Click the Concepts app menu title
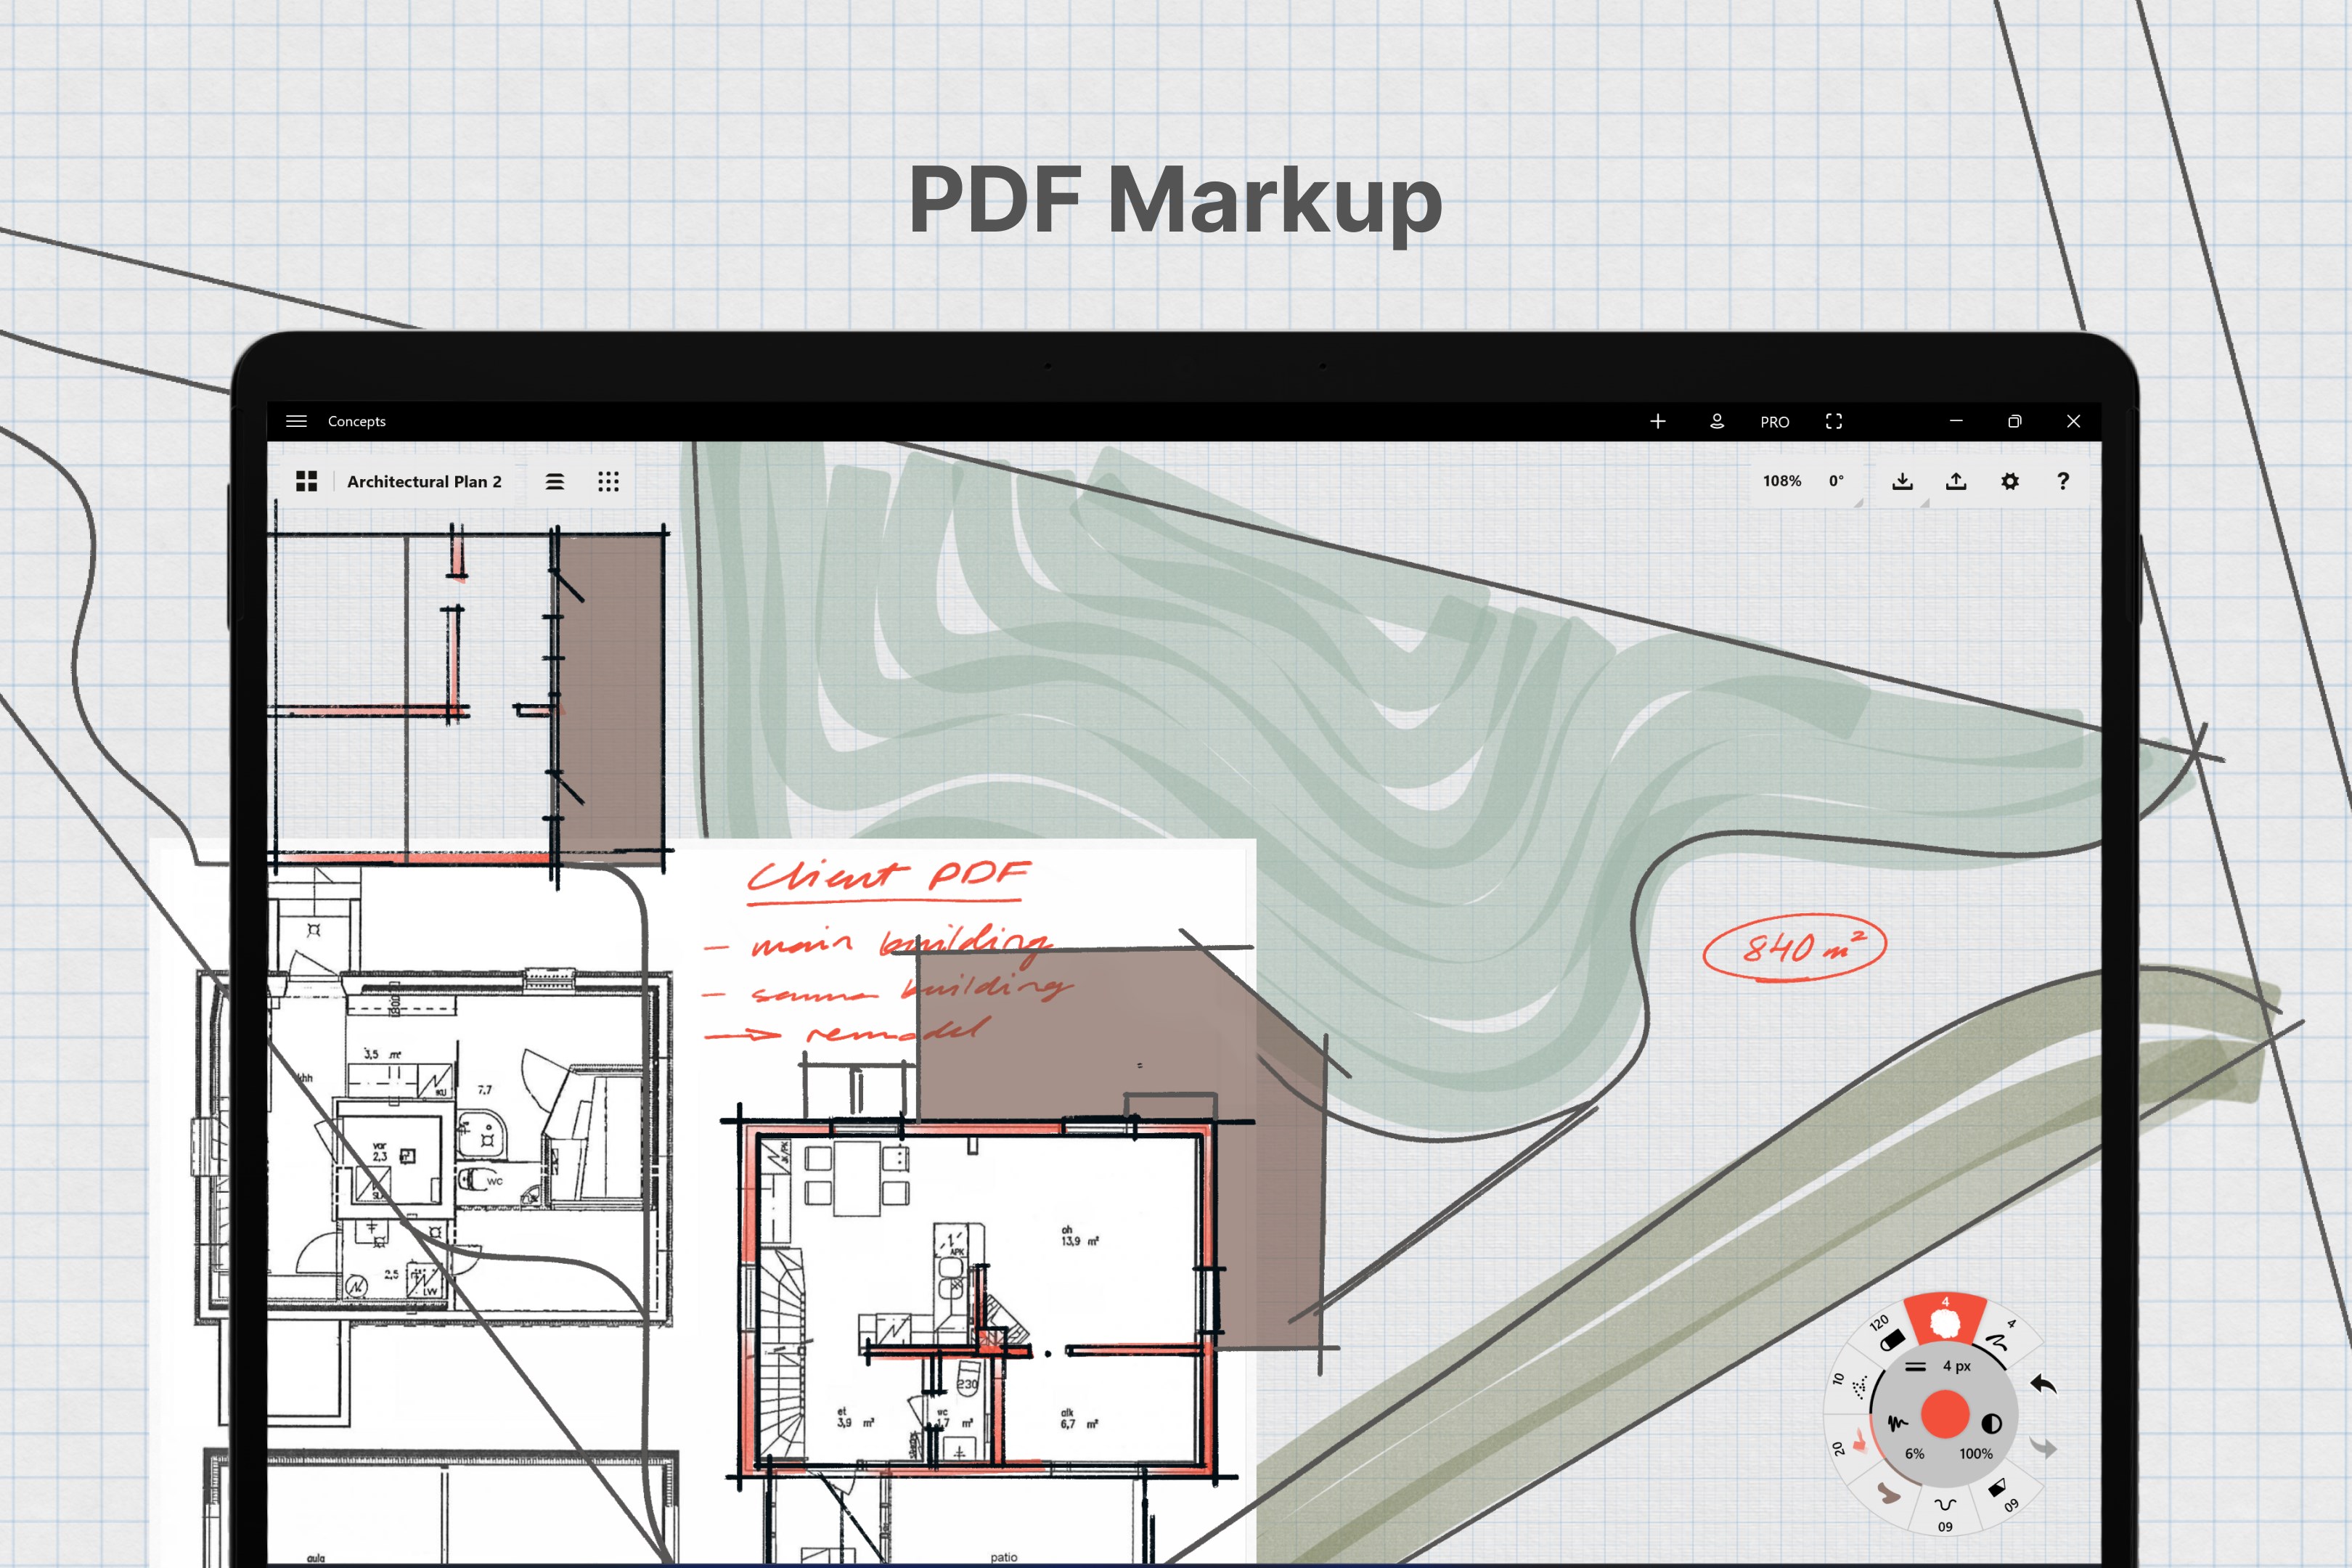The width and height of the screenshot is (2352, 1568). pos(357,421)
